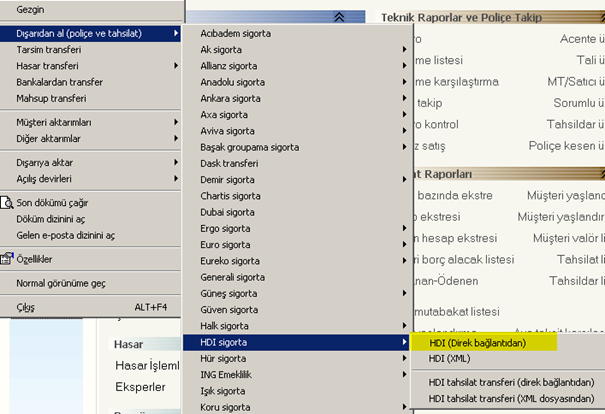Open the Eksperler link under Hasar
This screenshot has width=605, height=414.
click(x=138, y=386)
